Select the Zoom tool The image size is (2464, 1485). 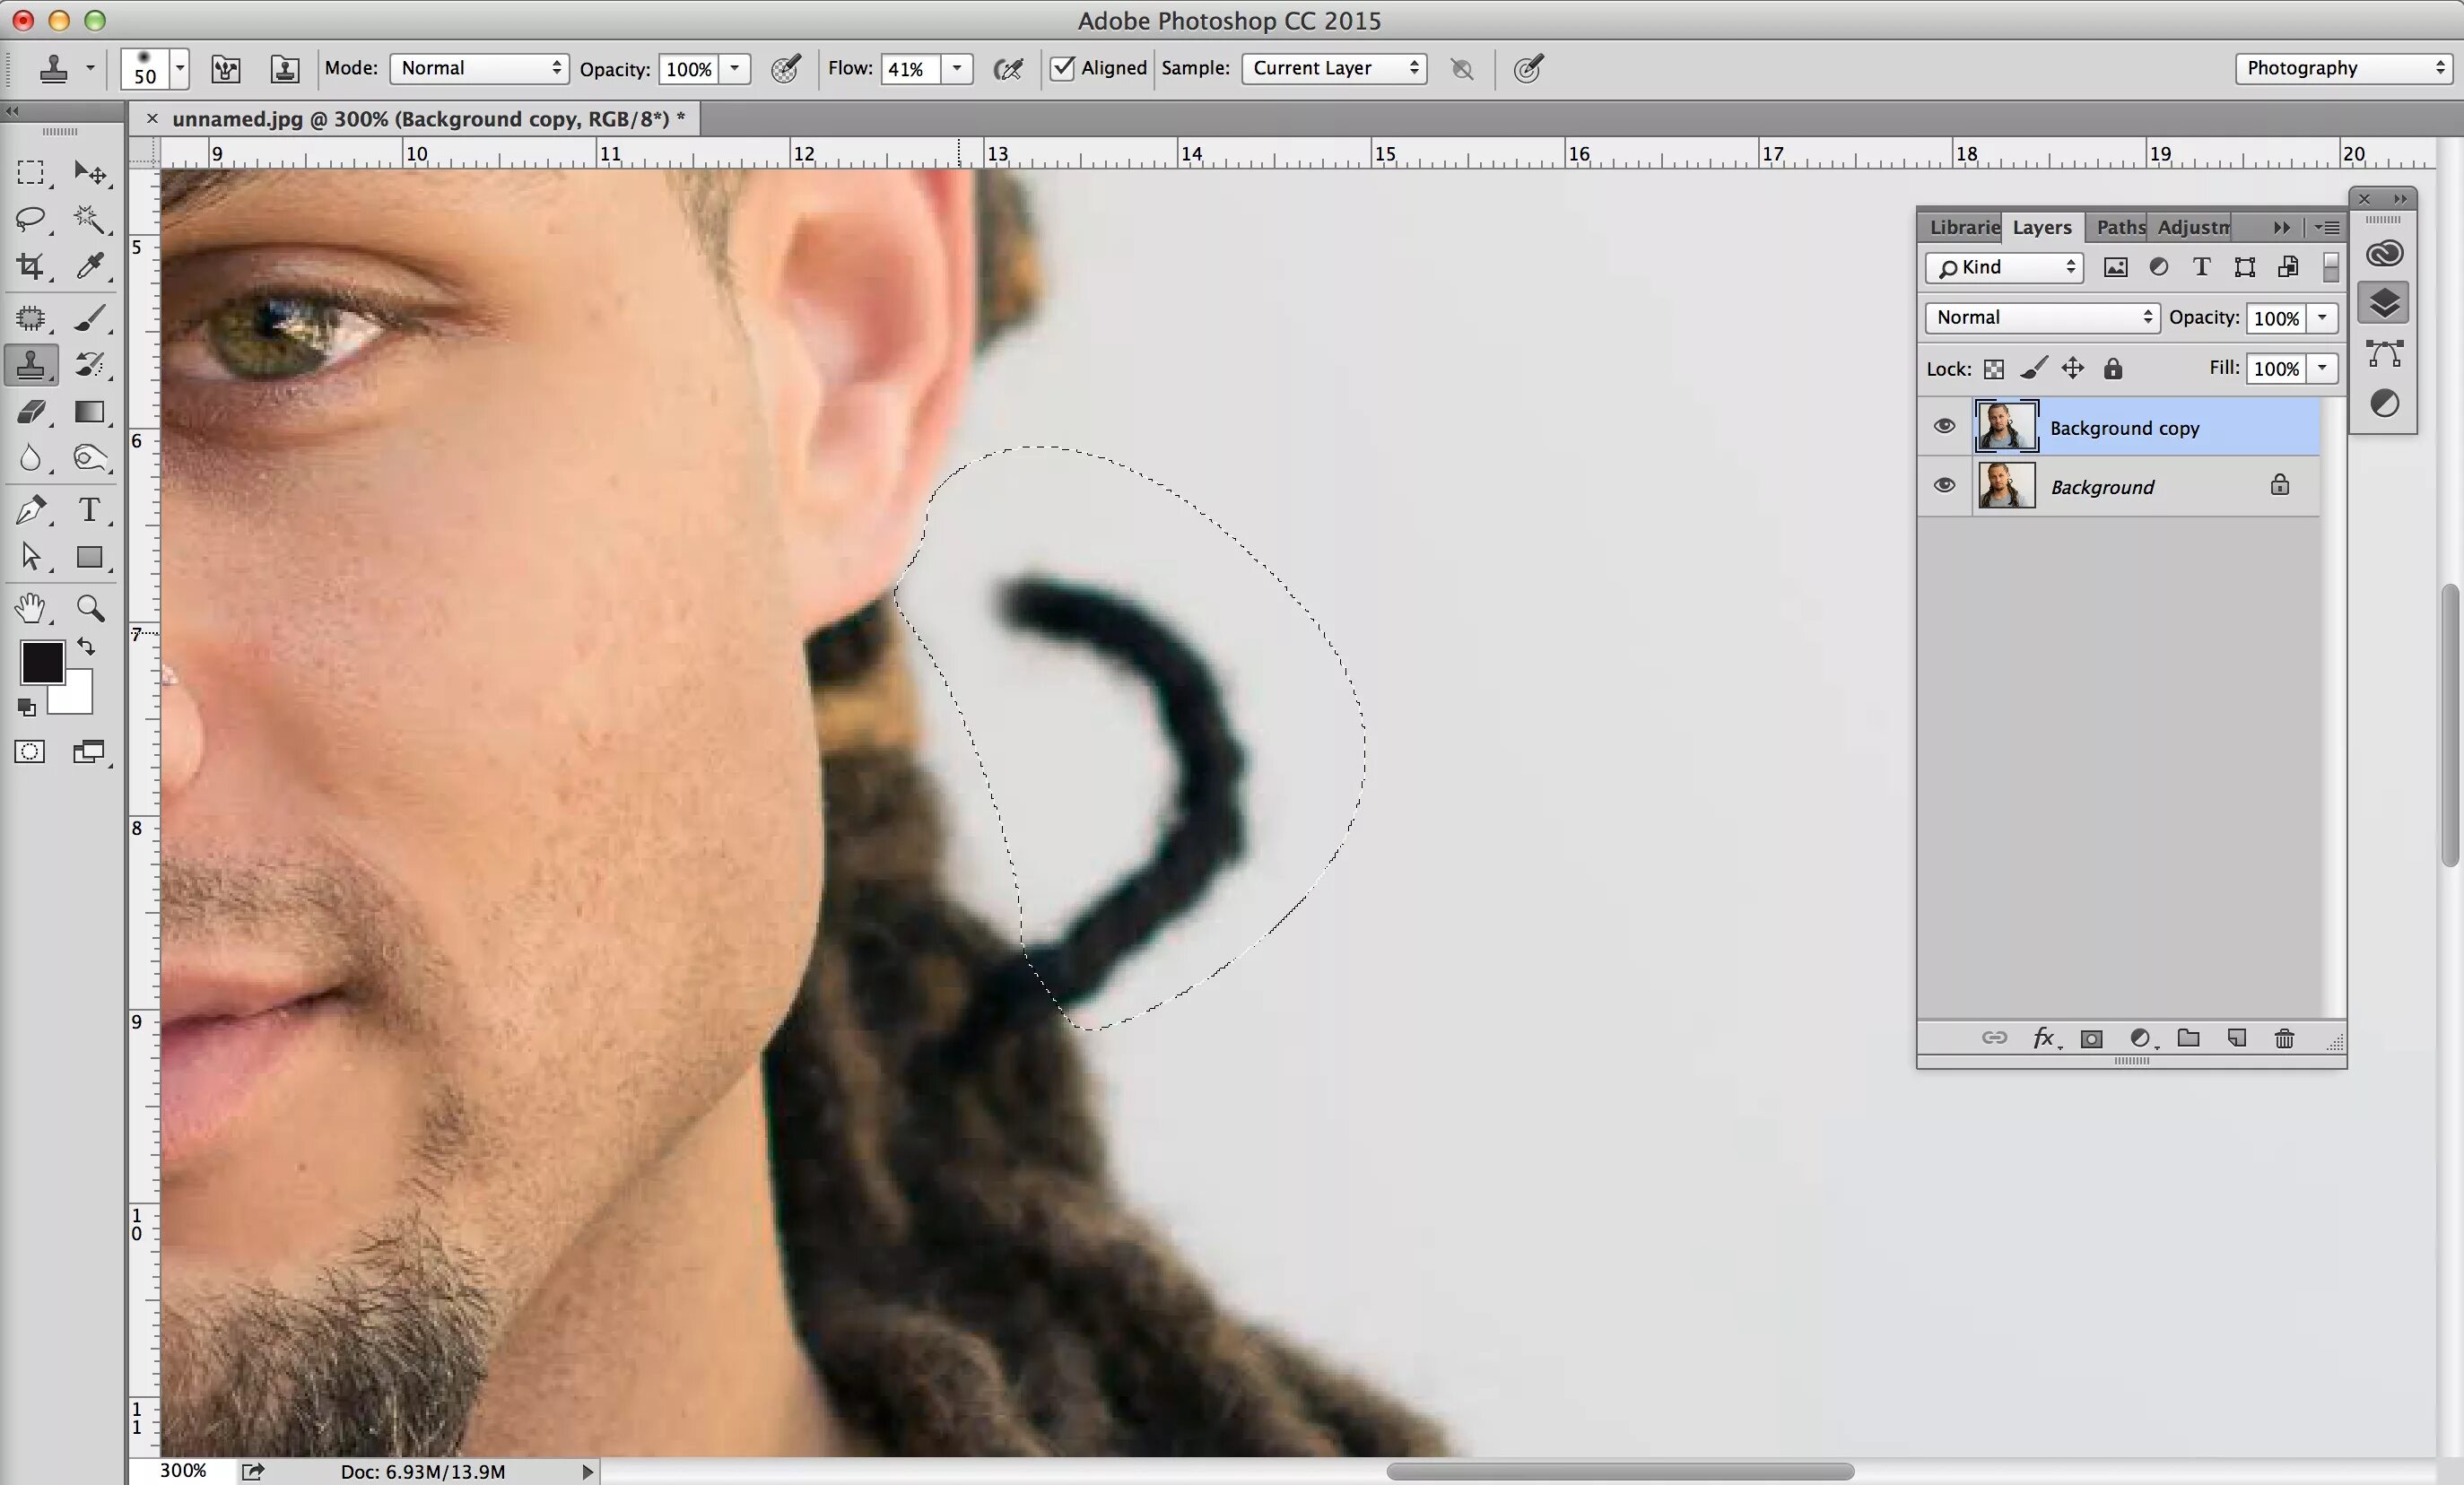[x=90, y=608]
